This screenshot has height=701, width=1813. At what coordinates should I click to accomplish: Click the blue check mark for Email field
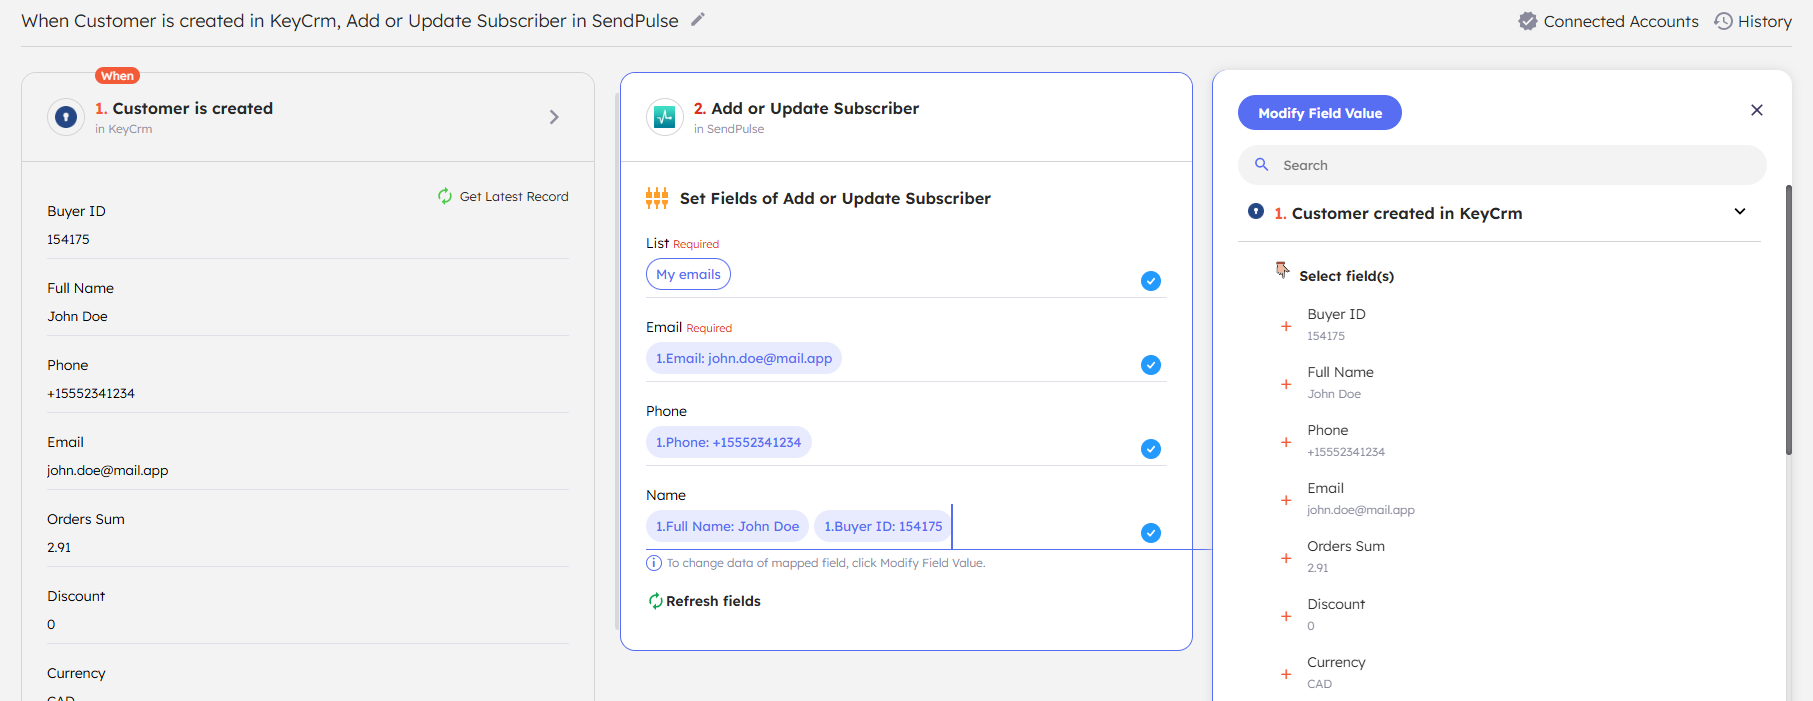click(1151, 365)
